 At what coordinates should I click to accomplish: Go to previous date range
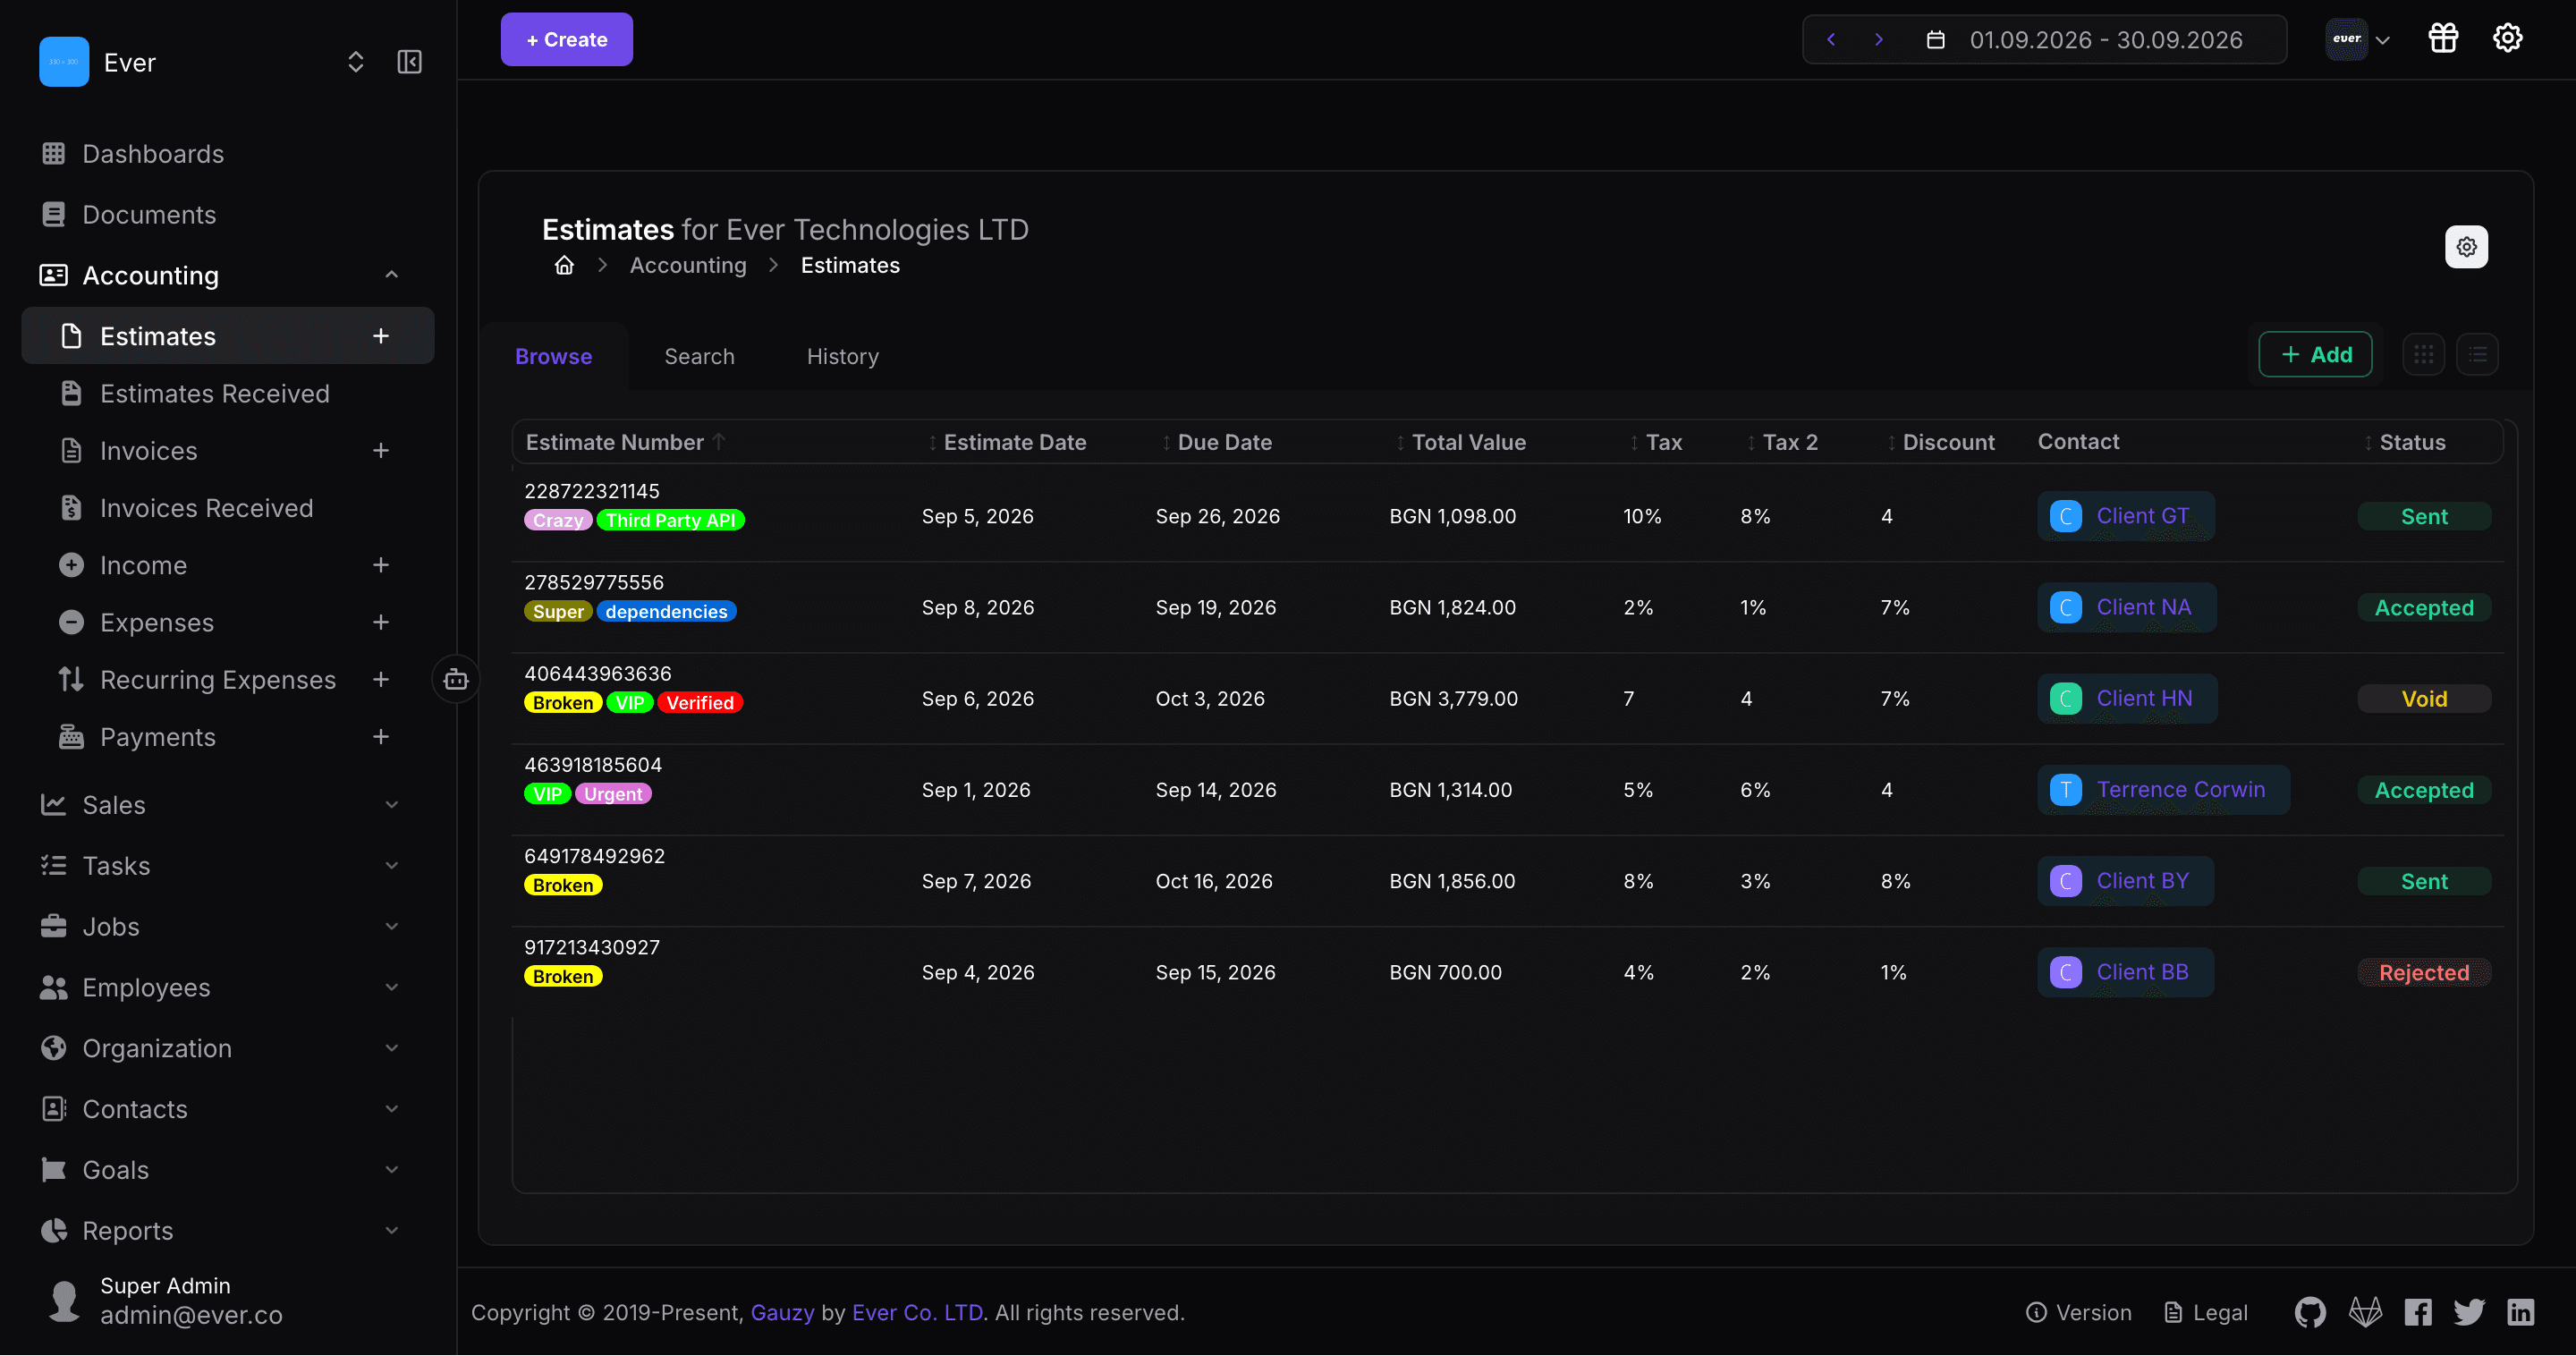[1831, 39]
